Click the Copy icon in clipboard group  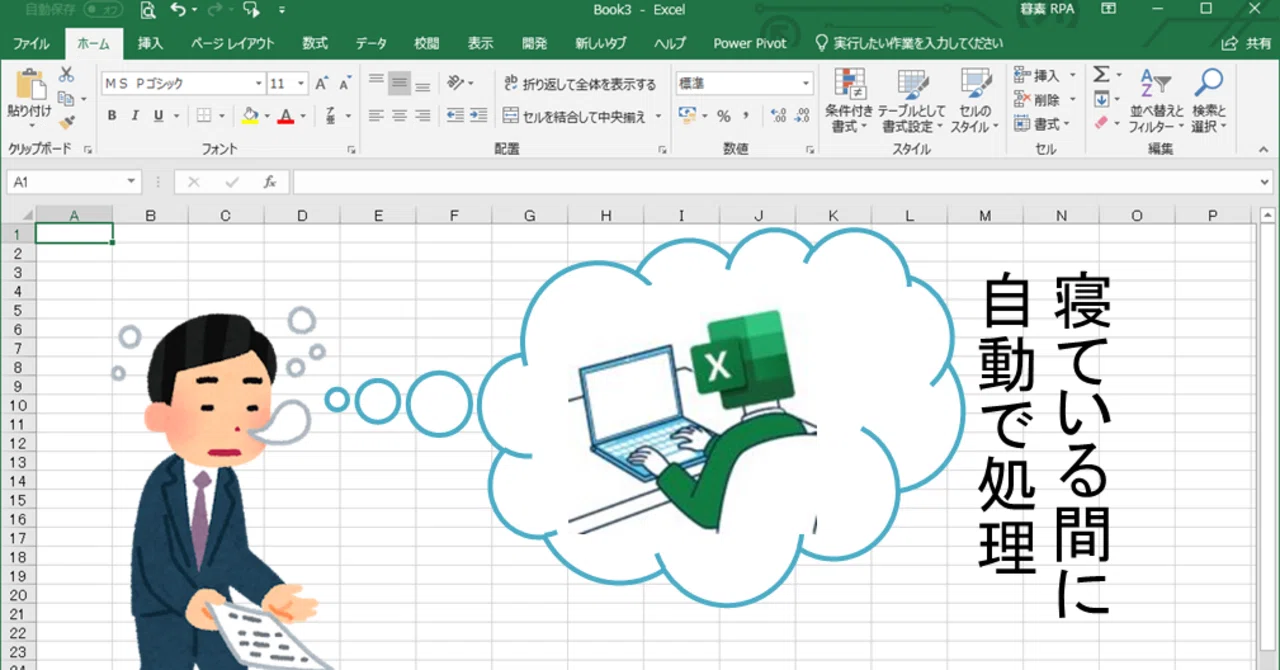click(x=66, y=99)
